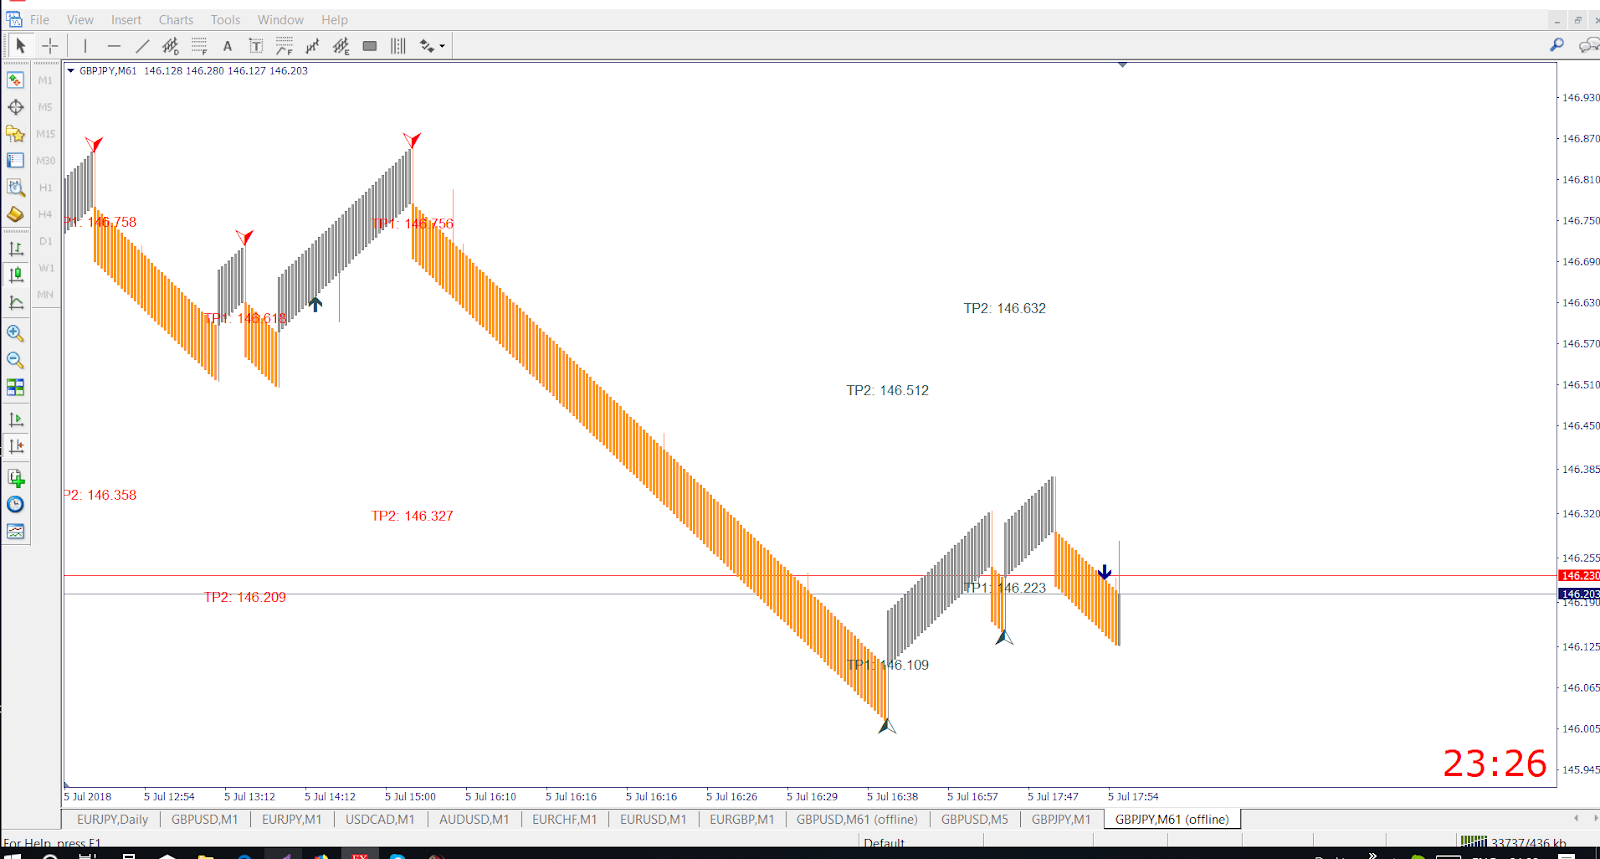The image size is (1600, 859).
Task: Switch to the EURJPY,Daily chart tab
Action: pyautogui.click(x=112, y=819)
